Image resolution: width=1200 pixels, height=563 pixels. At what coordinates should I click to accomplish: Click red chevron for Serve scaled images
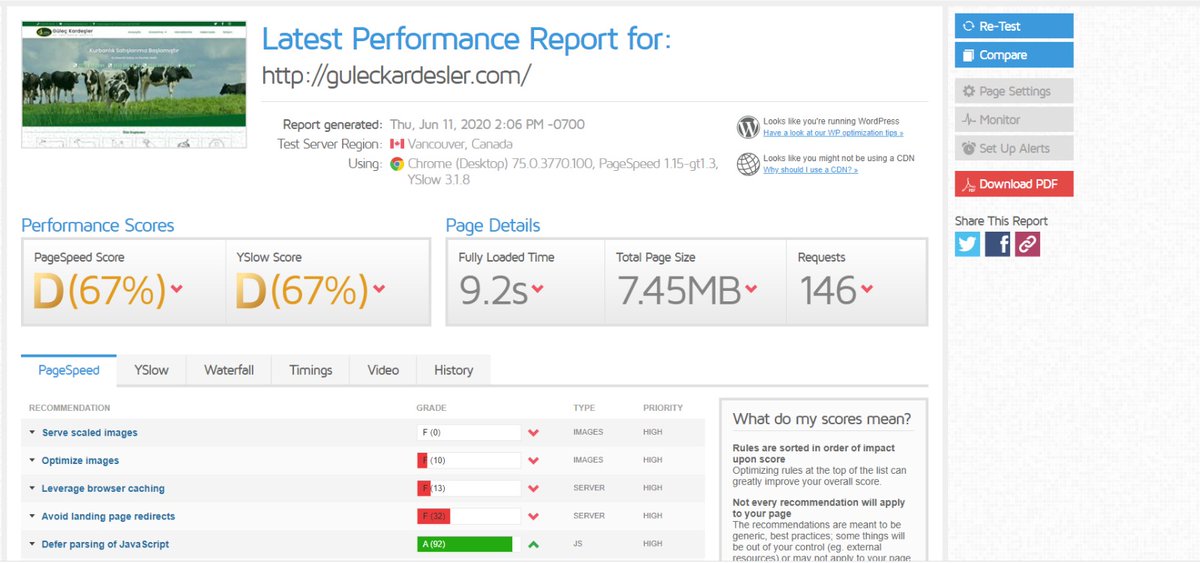pos(533,433)
